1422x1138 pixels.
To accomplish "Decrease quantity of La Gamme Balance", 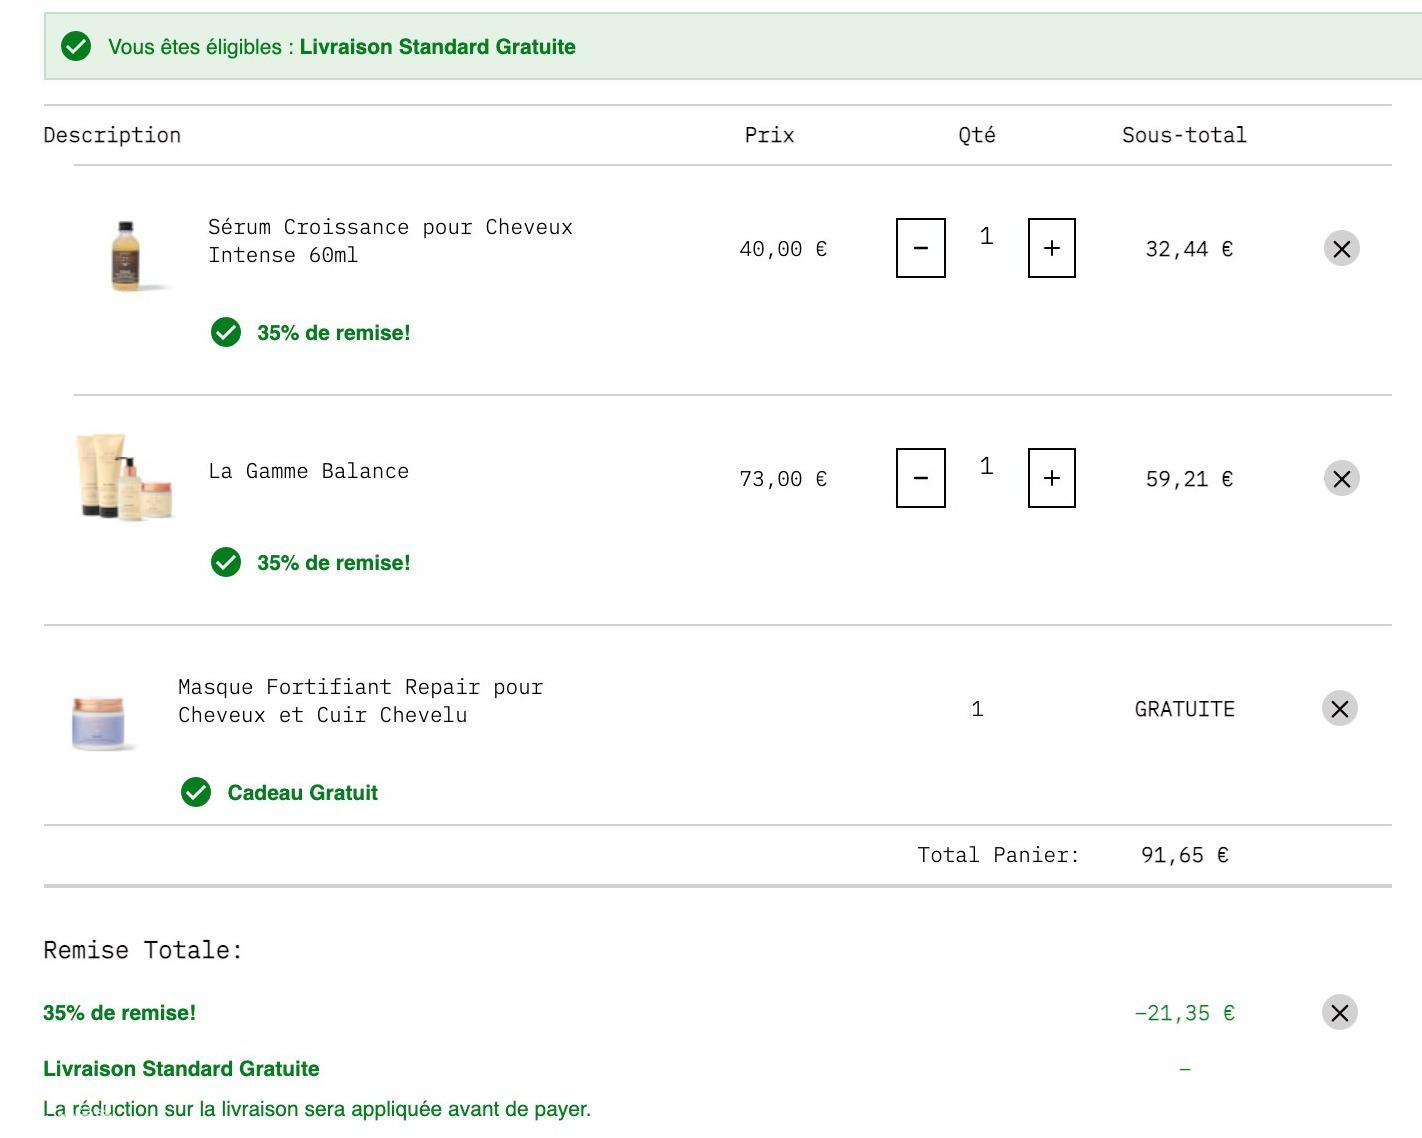I will pyautogui.click(x=920, y=478).
